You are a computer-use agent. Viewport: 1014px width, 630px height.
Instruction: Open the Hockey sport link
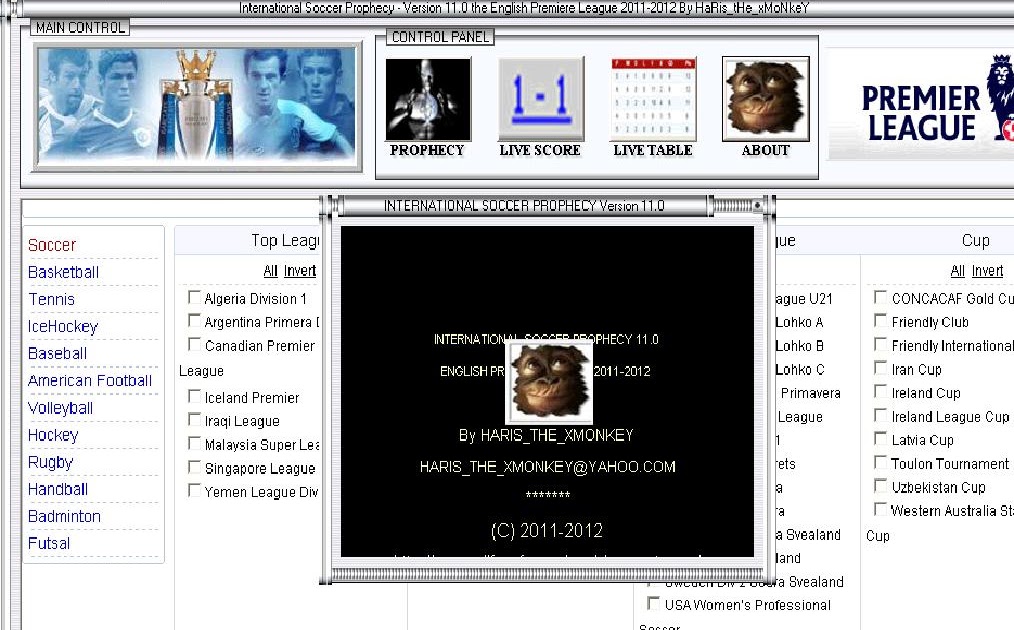click(53, 435)
